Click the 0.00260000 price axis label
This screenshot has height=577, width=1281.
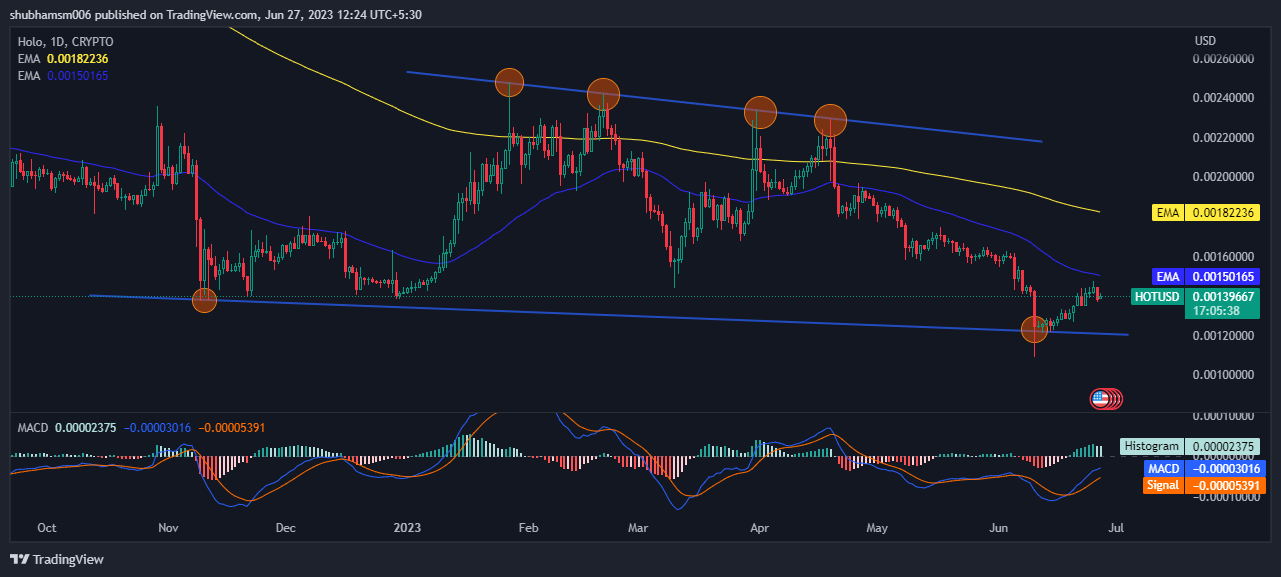click(x=1224, y=59)
